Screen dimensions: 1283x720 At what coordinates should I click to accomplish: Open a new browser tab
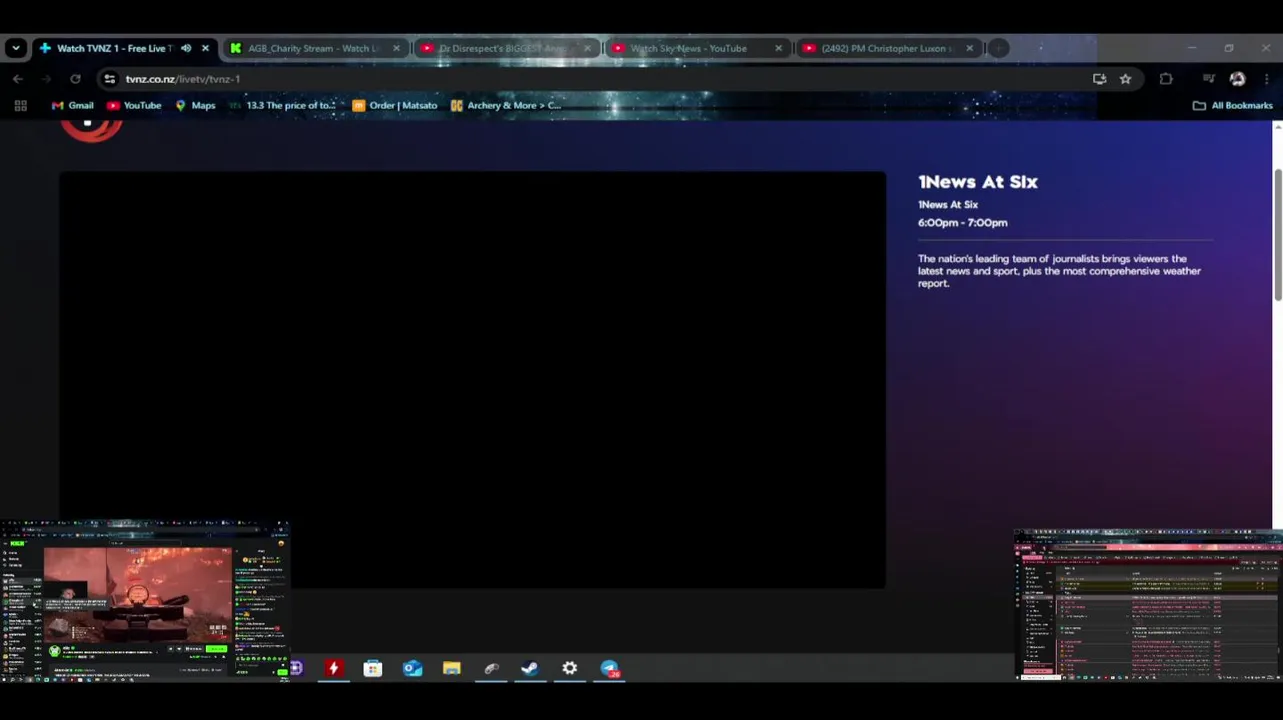(998, 48)
